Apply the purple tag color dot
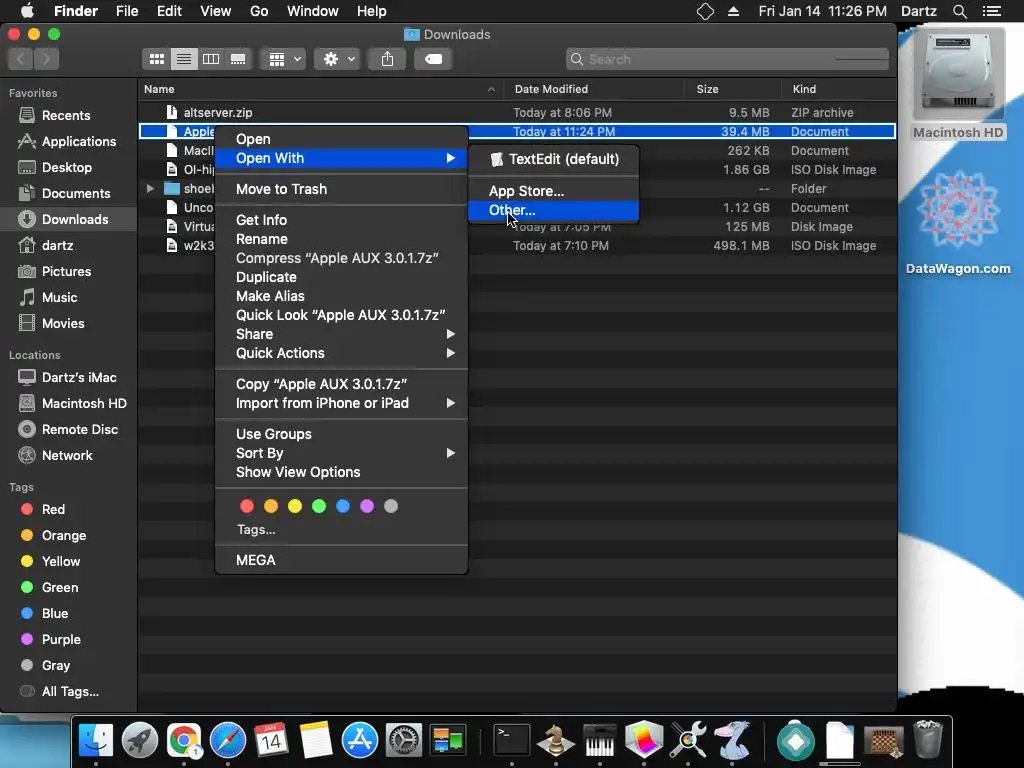Screen dimensions: 1024x768 pos(367,506)
